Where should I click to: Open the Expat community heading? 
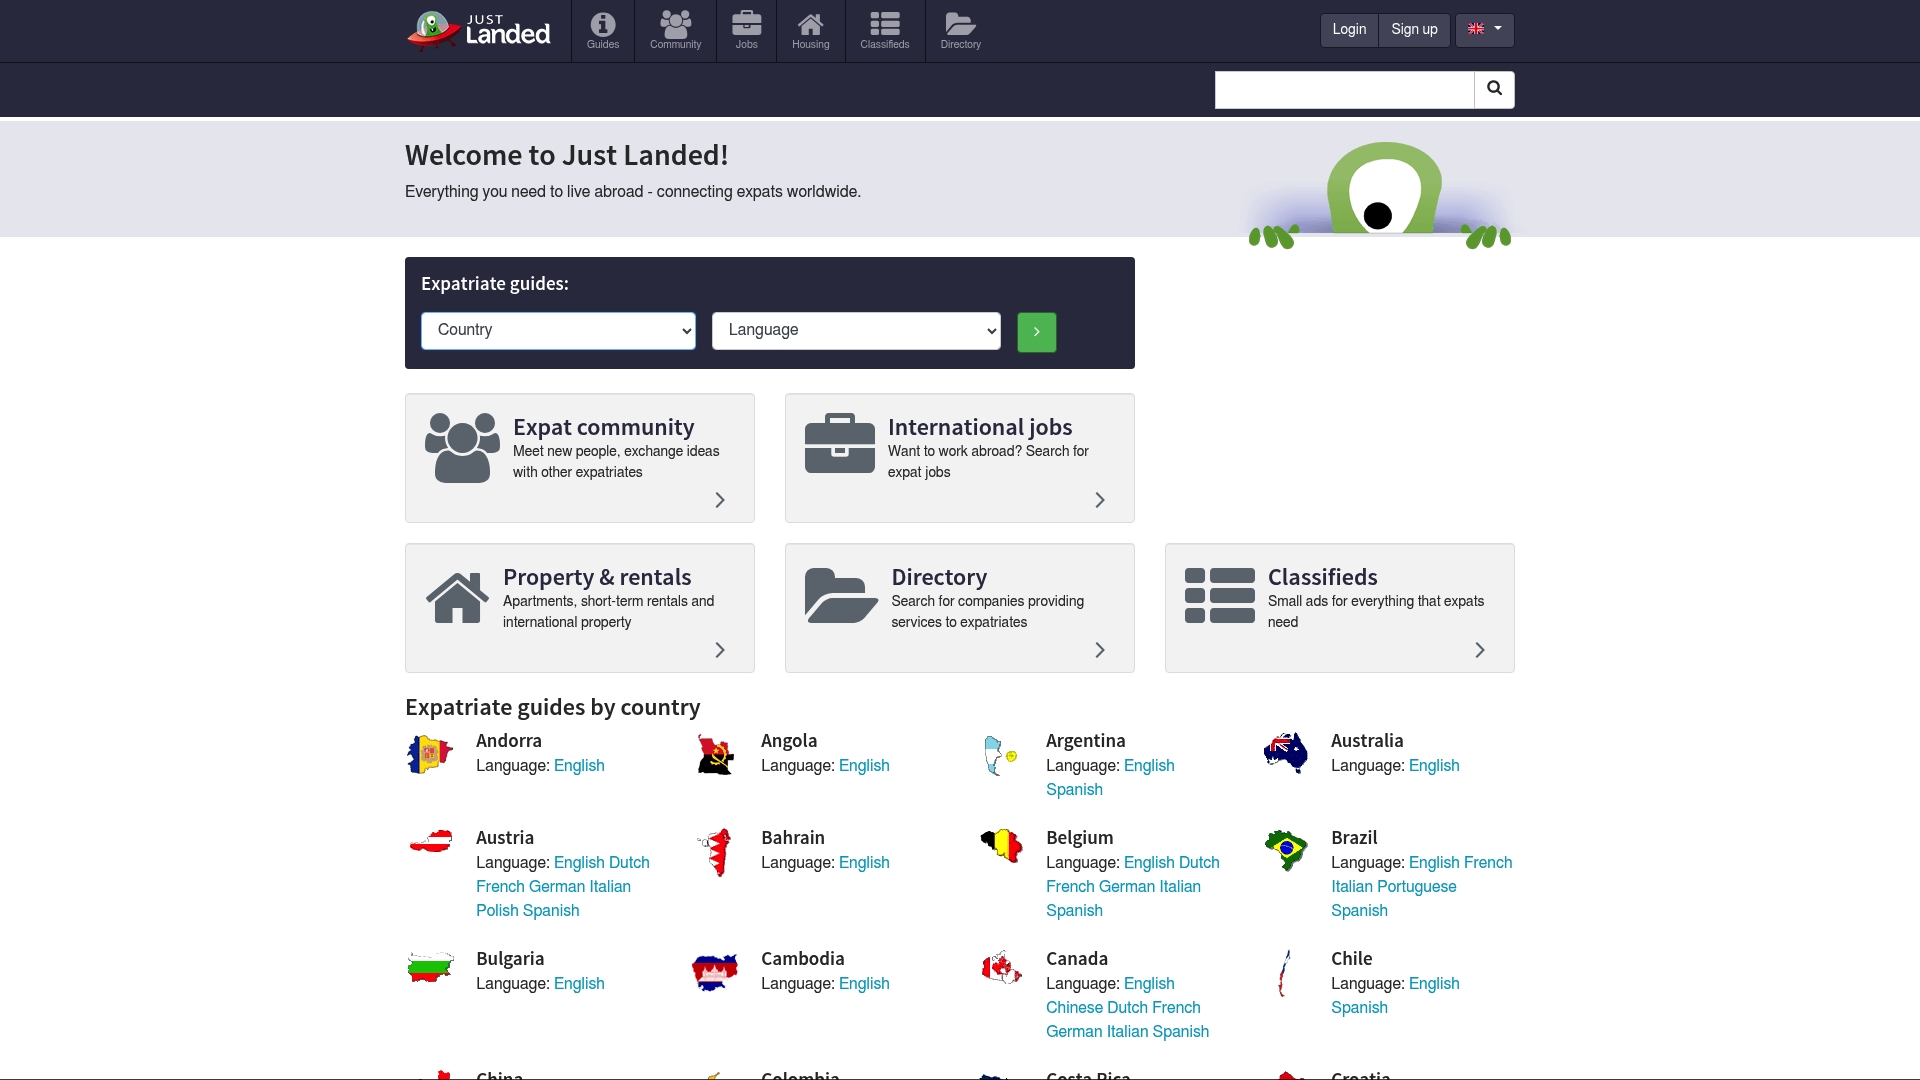point(603,427)
